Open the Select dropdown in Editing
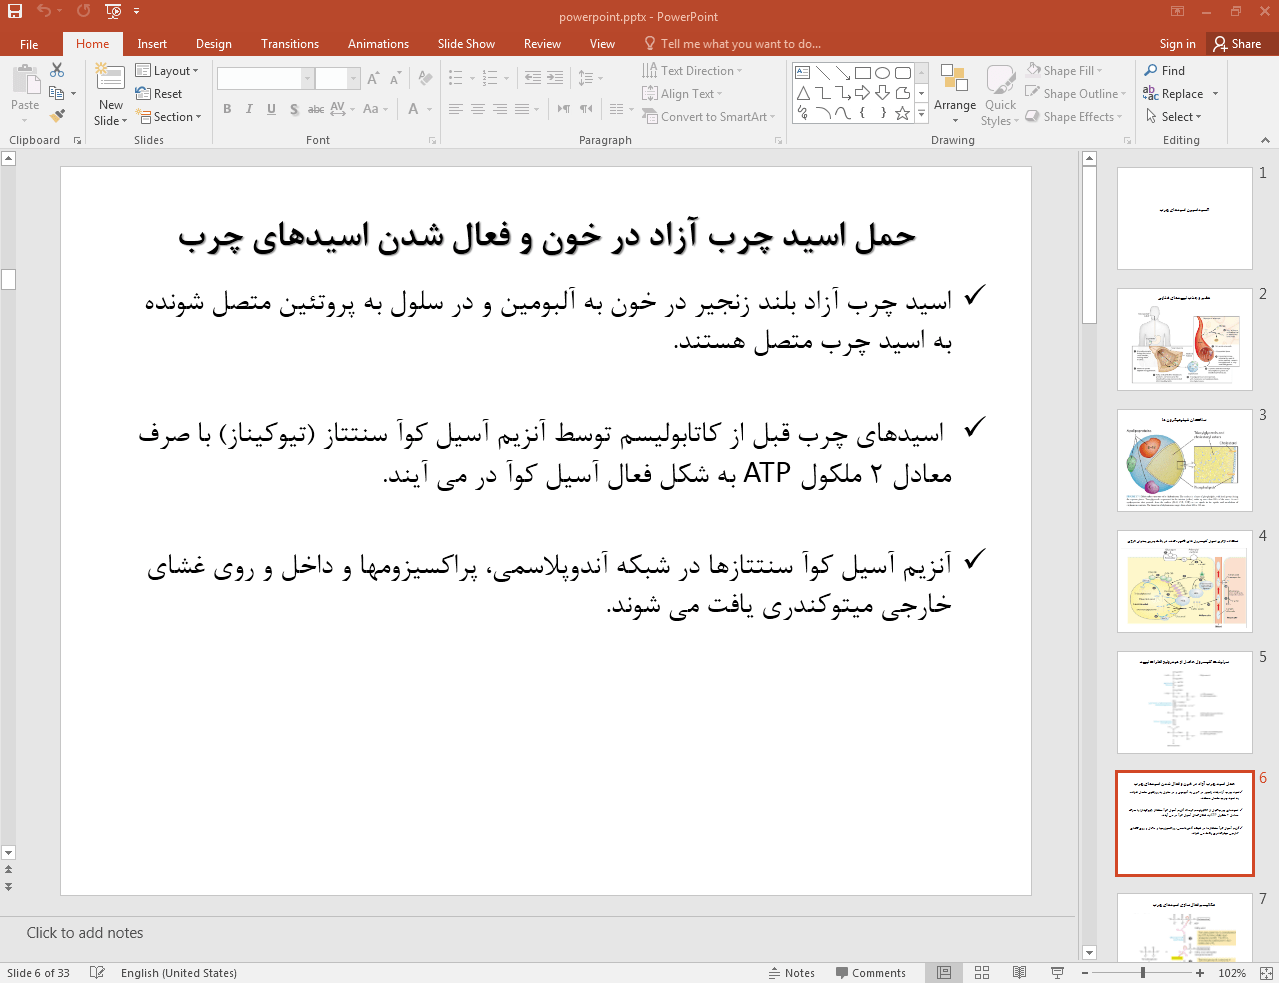The image size is (1279, 983). coord(1175,117)
